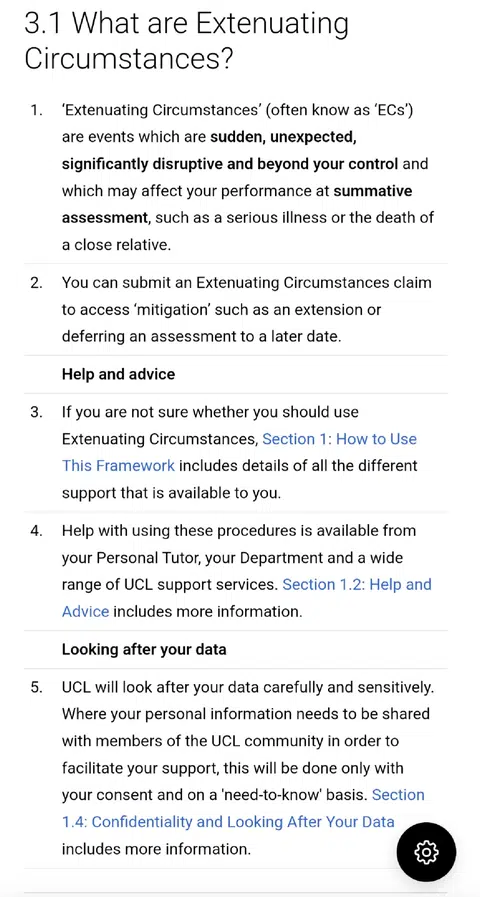
Task: Click the 'Looking after your data' subheading
Action: coord(144,649)
